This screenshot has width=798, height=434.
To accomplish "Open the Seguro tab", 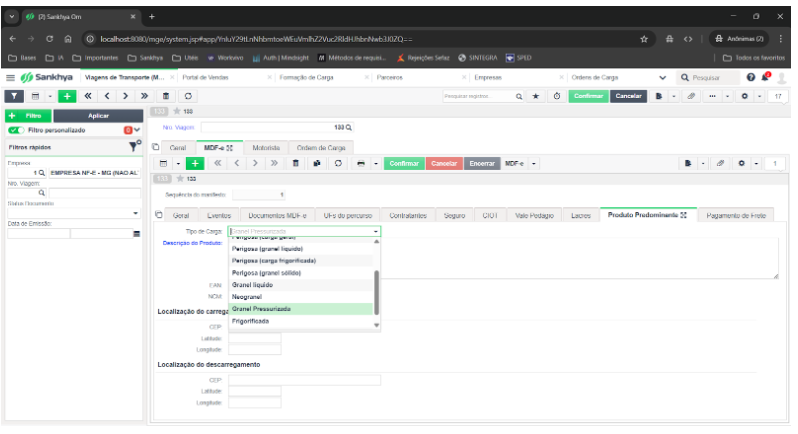I will (454, 216).
